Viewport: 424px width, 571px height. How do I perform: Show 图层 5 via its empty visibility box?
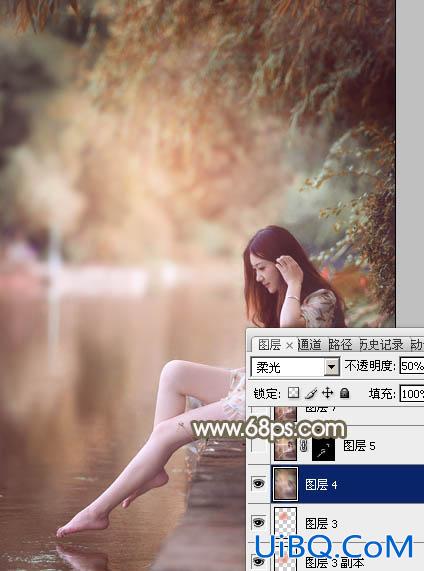point(259,446)
